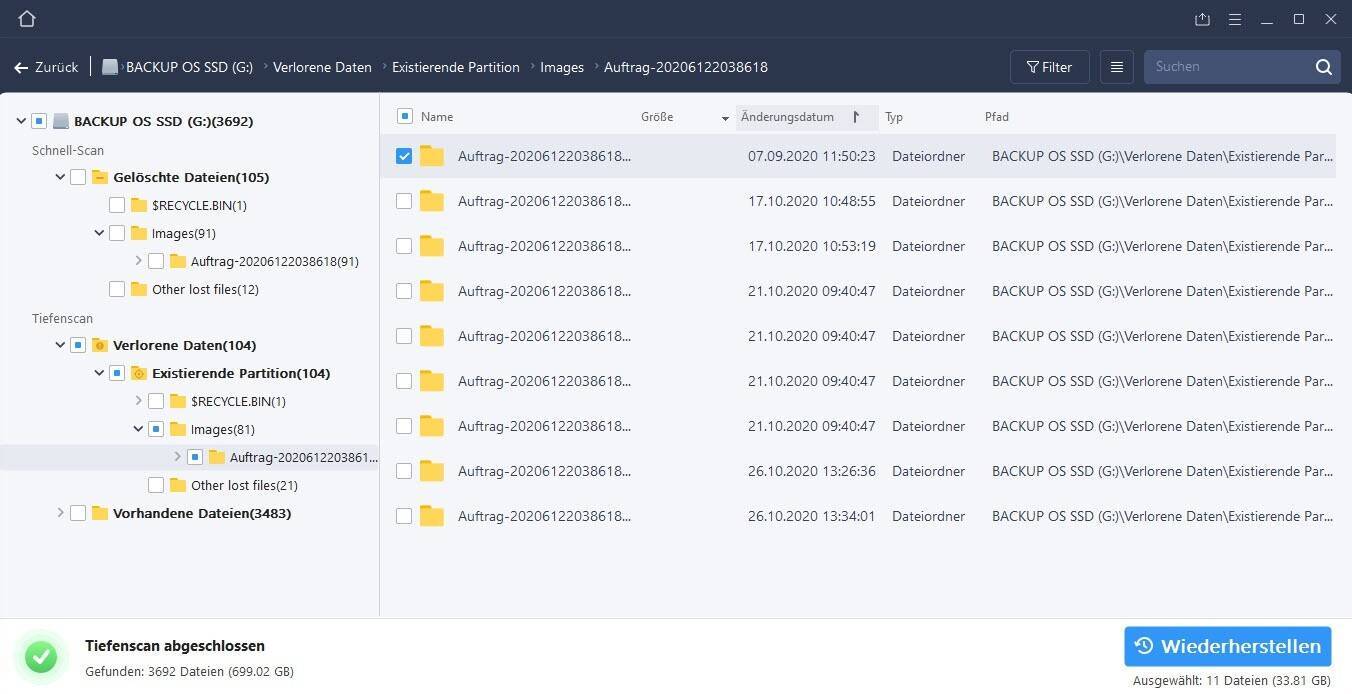Image resolution: width=1352 pixels, height=694 pixels.
Task: Check the Gelöschte Dateien(105) checkbox
Action: 78,177
